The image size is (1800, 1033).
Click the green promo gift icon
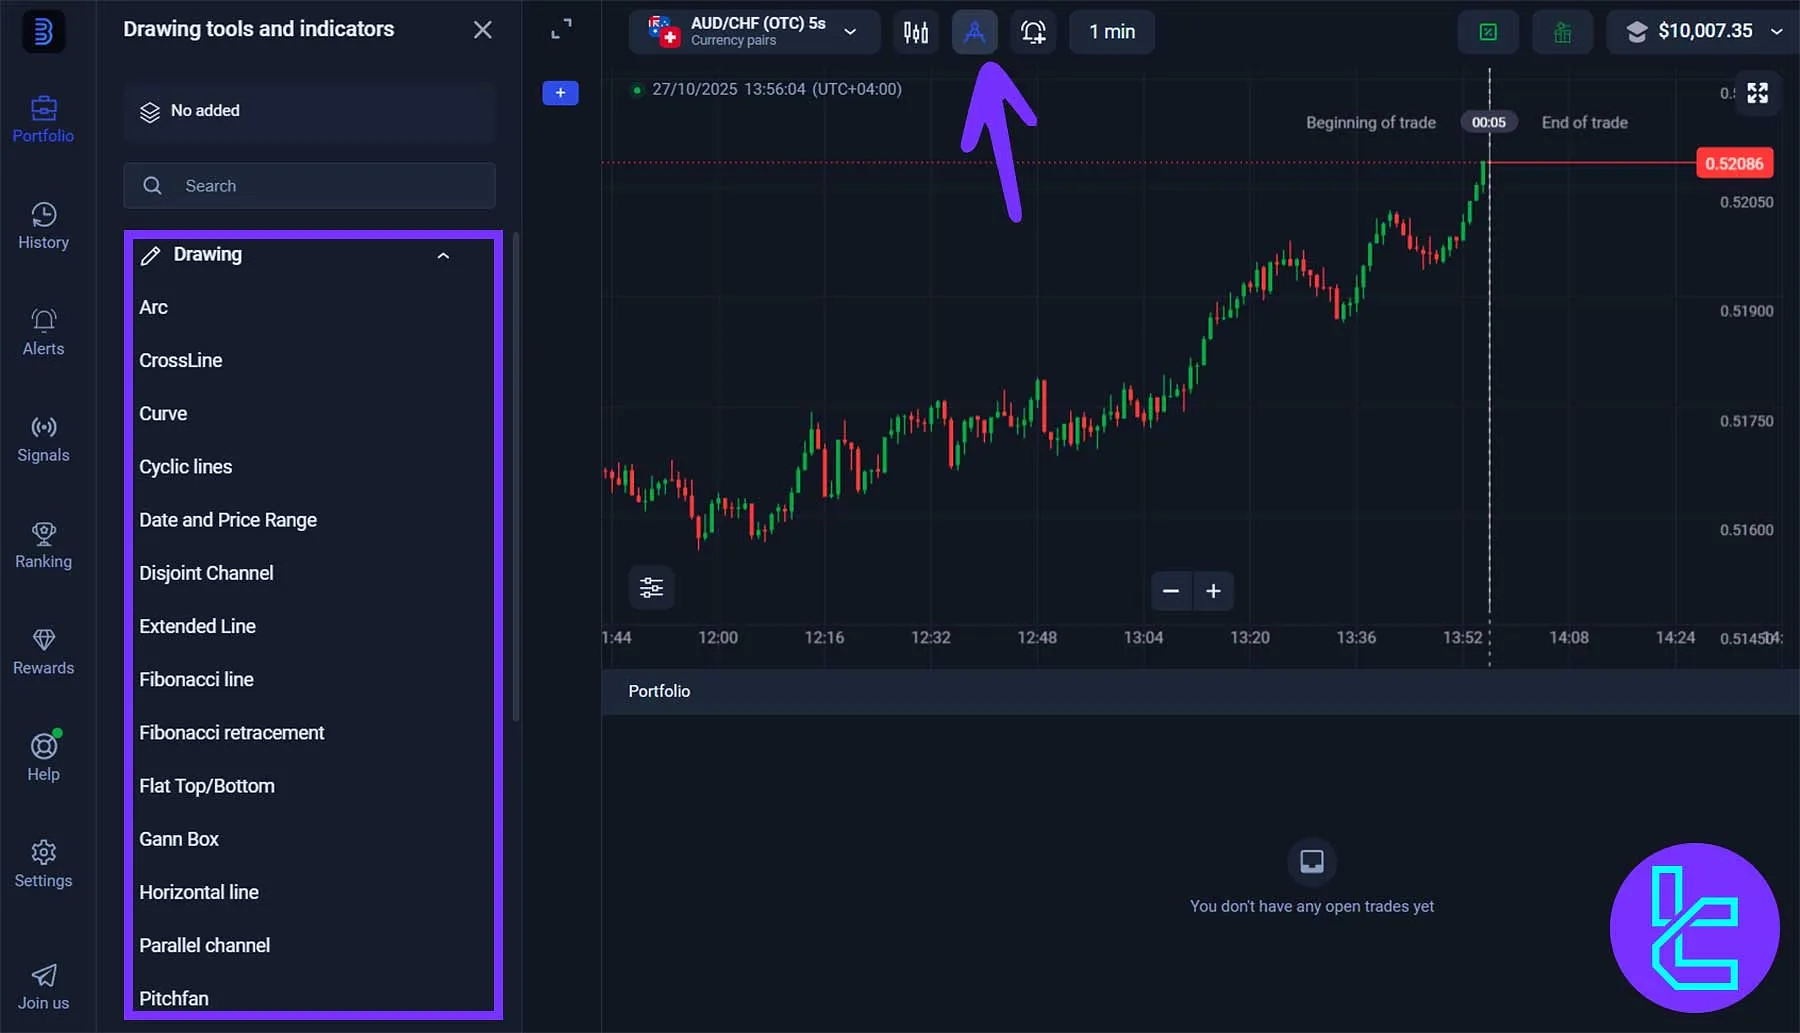click(x=1563, y=31)
